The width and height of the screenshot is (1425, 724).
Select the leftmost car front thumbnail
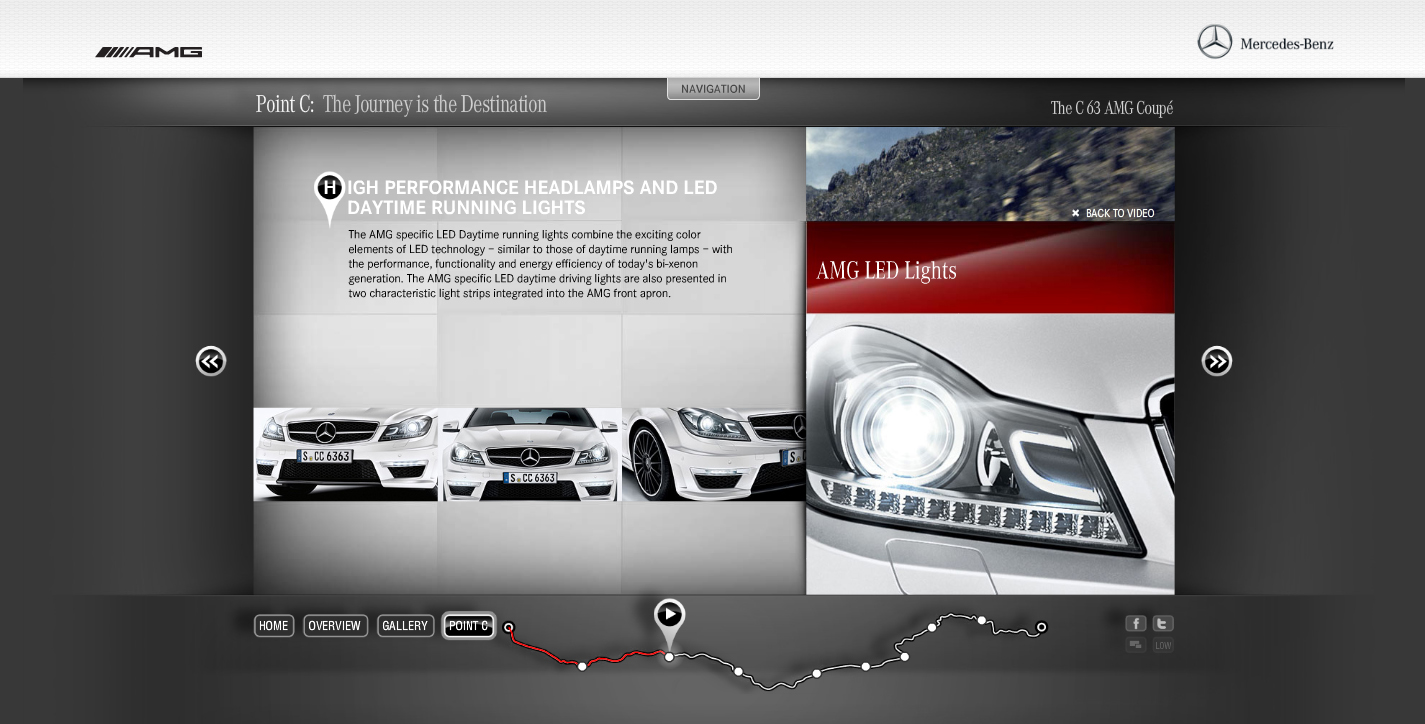tap(345, 454)
